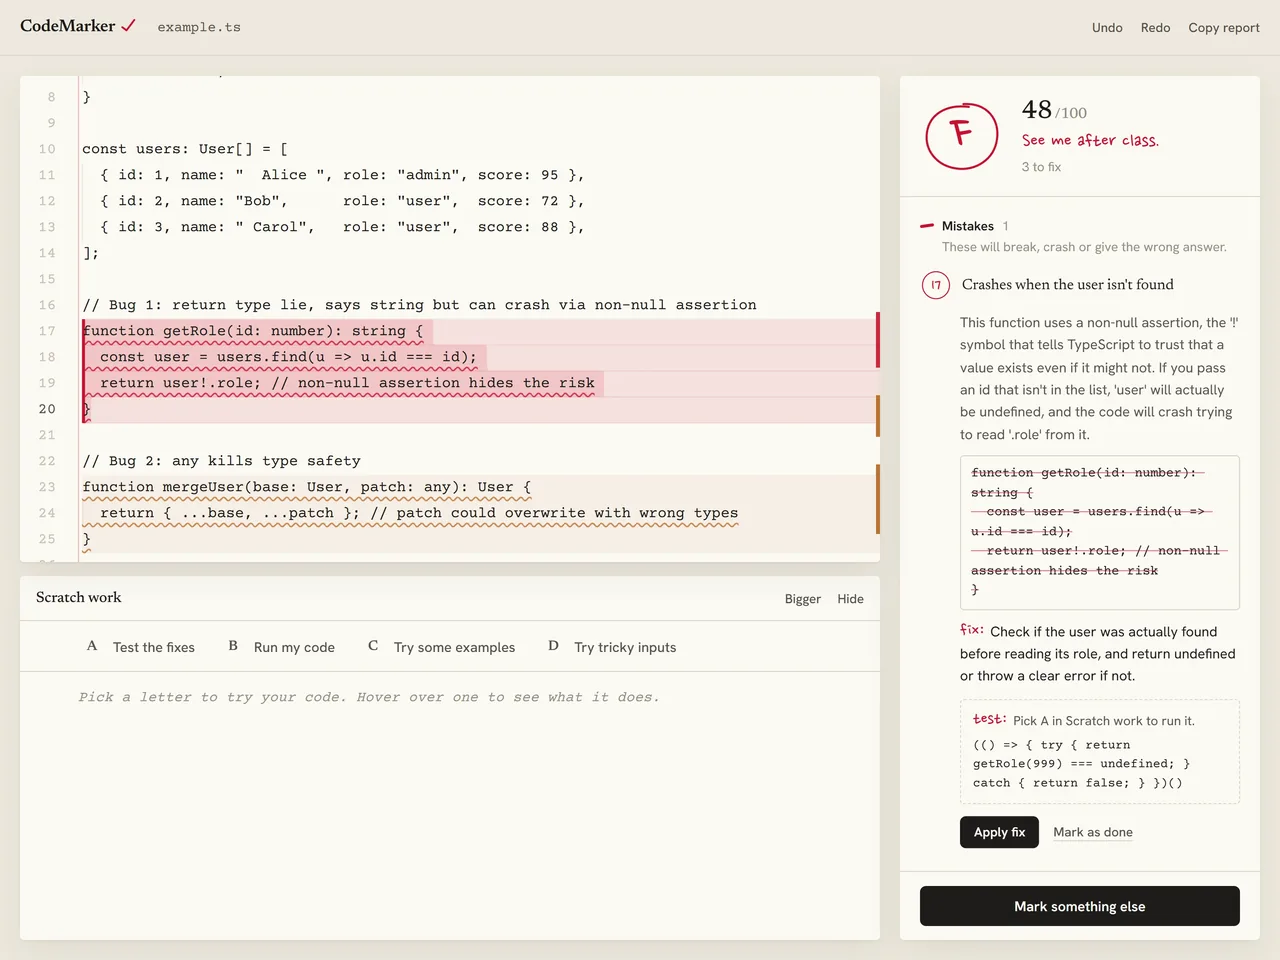Click the Bob user row in code
Image resolution: width=1280 pixels, height=960 pixels.
pos(342,201)
